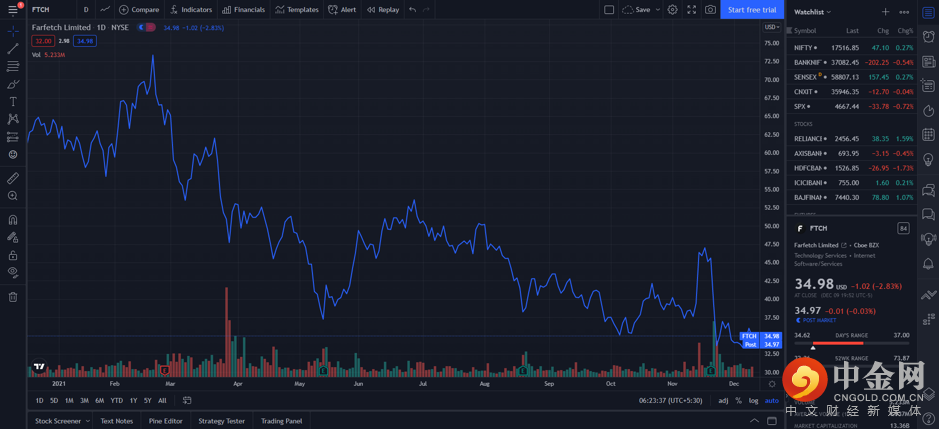Viewport: 939px width, 429px height.
Task: Select the trend line drawing tool
Action: click(13, 49)
